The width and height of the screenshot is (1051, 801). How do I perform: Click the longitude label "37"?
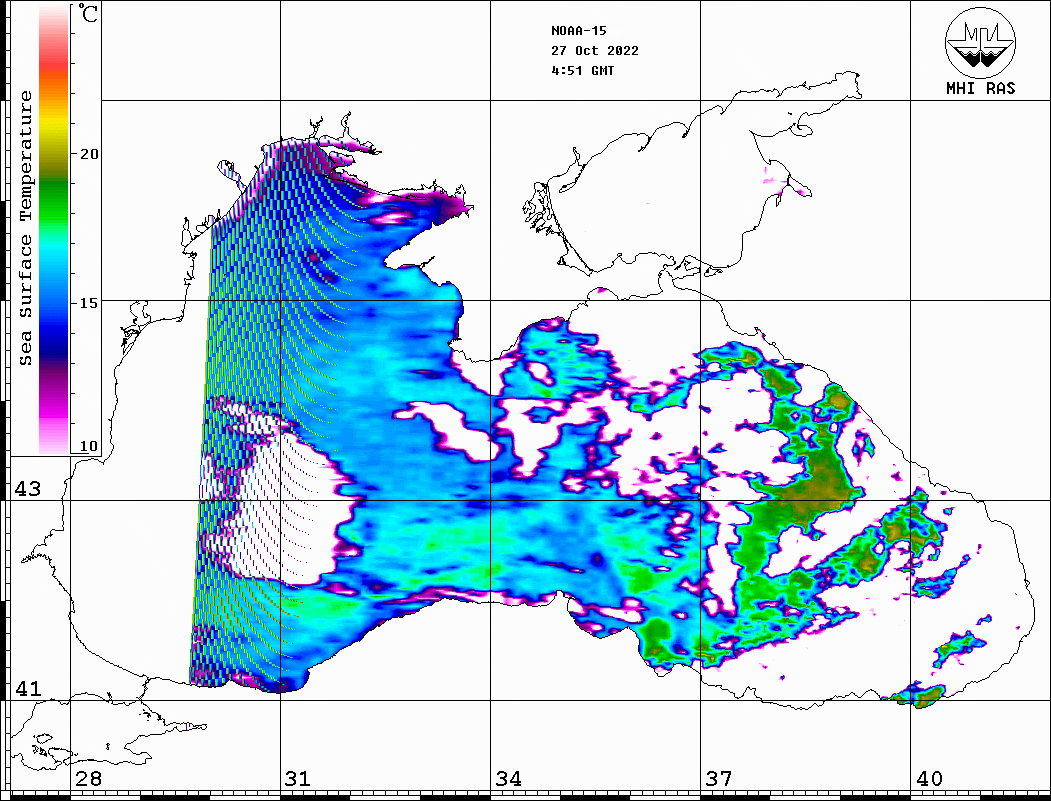point(719,779)
